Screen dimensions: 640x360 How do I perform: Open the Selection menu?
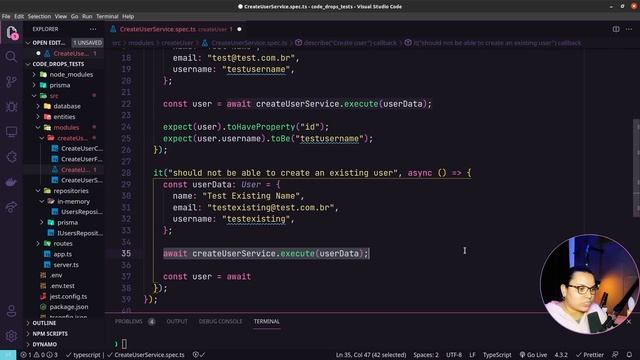[x=39, y=16]
